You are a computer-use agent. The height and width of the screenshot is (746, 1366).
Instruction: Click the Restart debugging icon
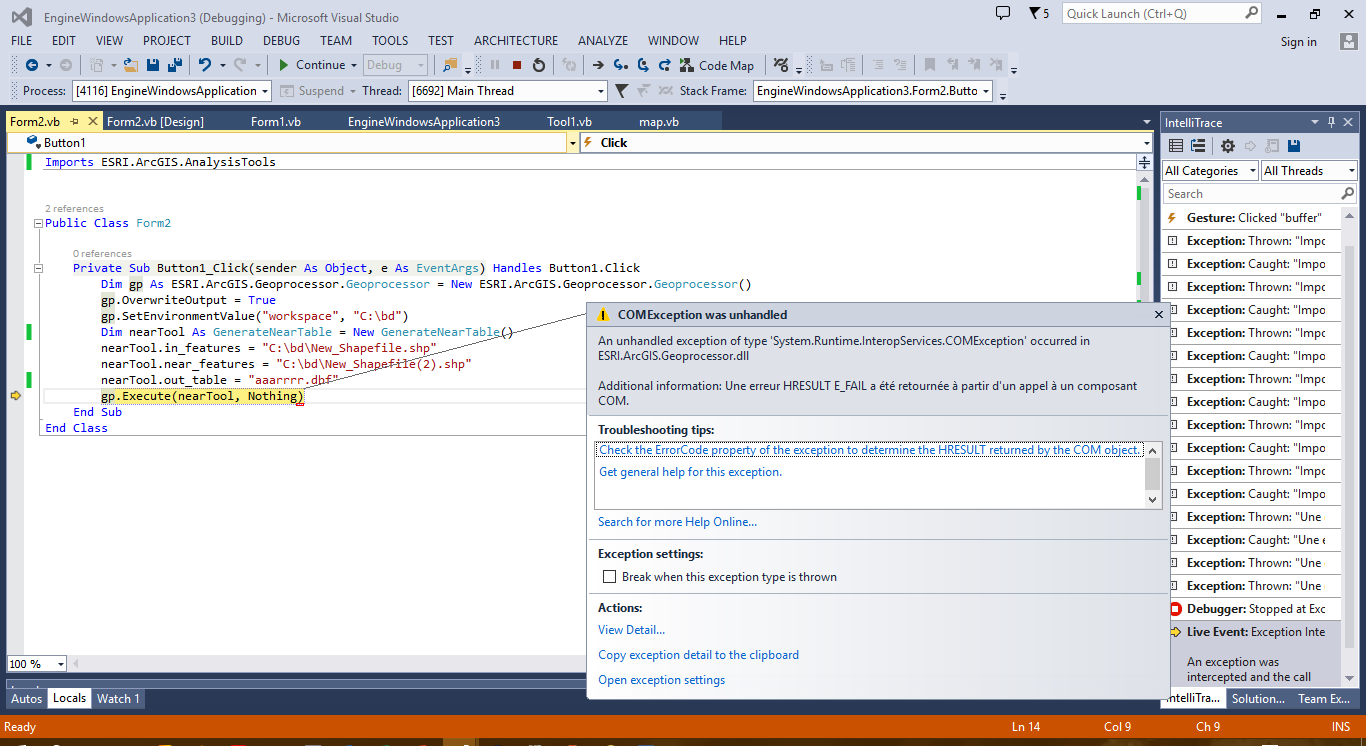coord(539,65)
